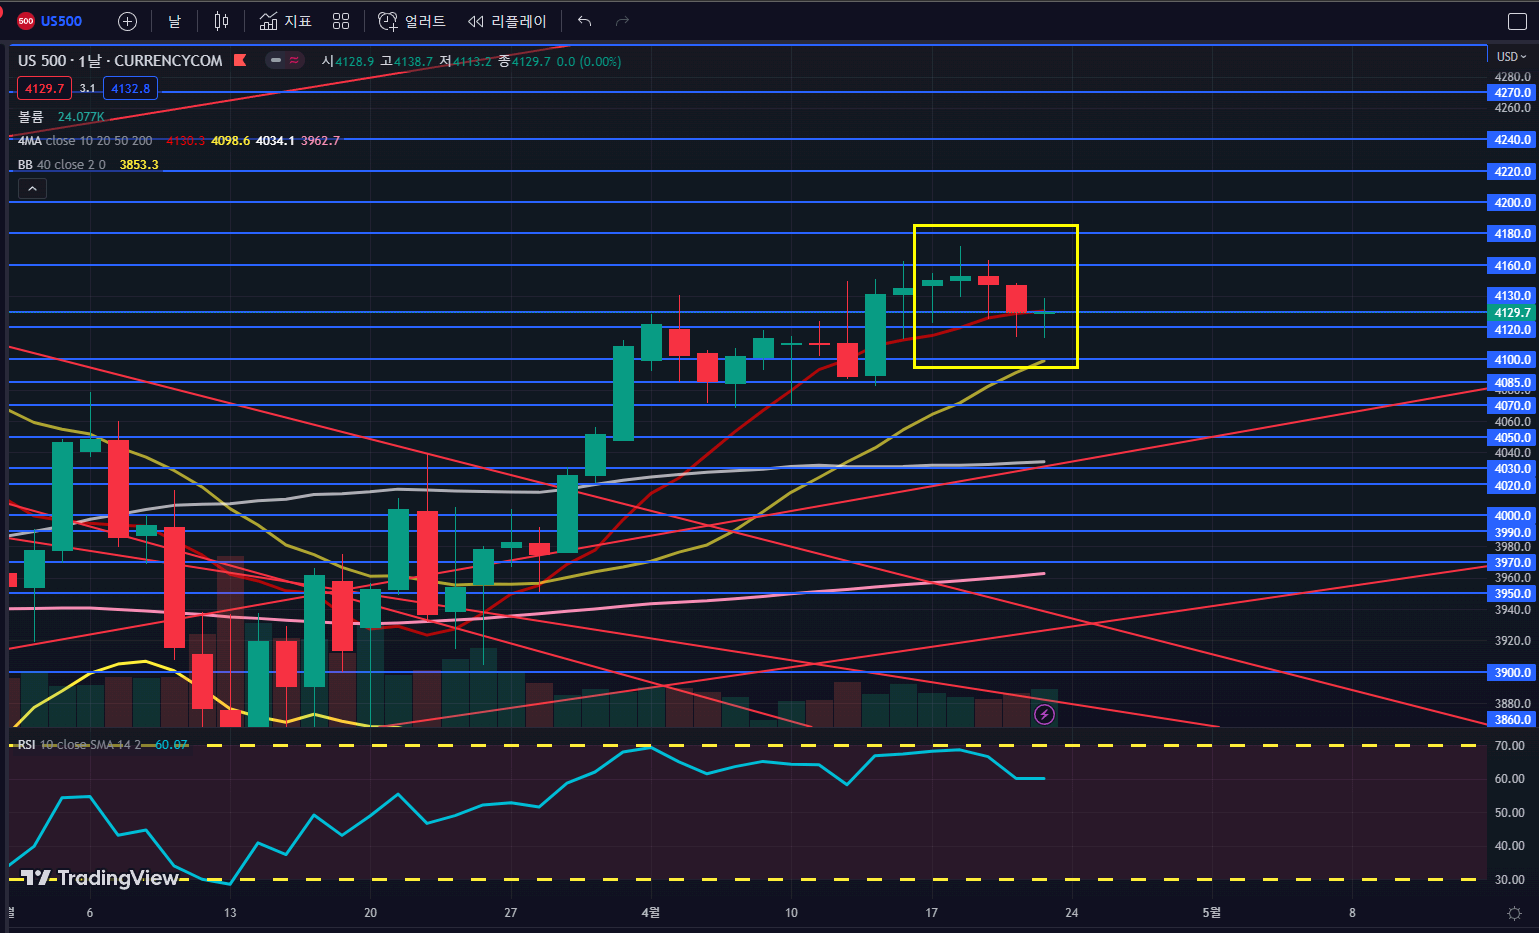Click the 30.00 RSI scale label
This screenshot has height=933, width=1539.
click(1510, 880)
